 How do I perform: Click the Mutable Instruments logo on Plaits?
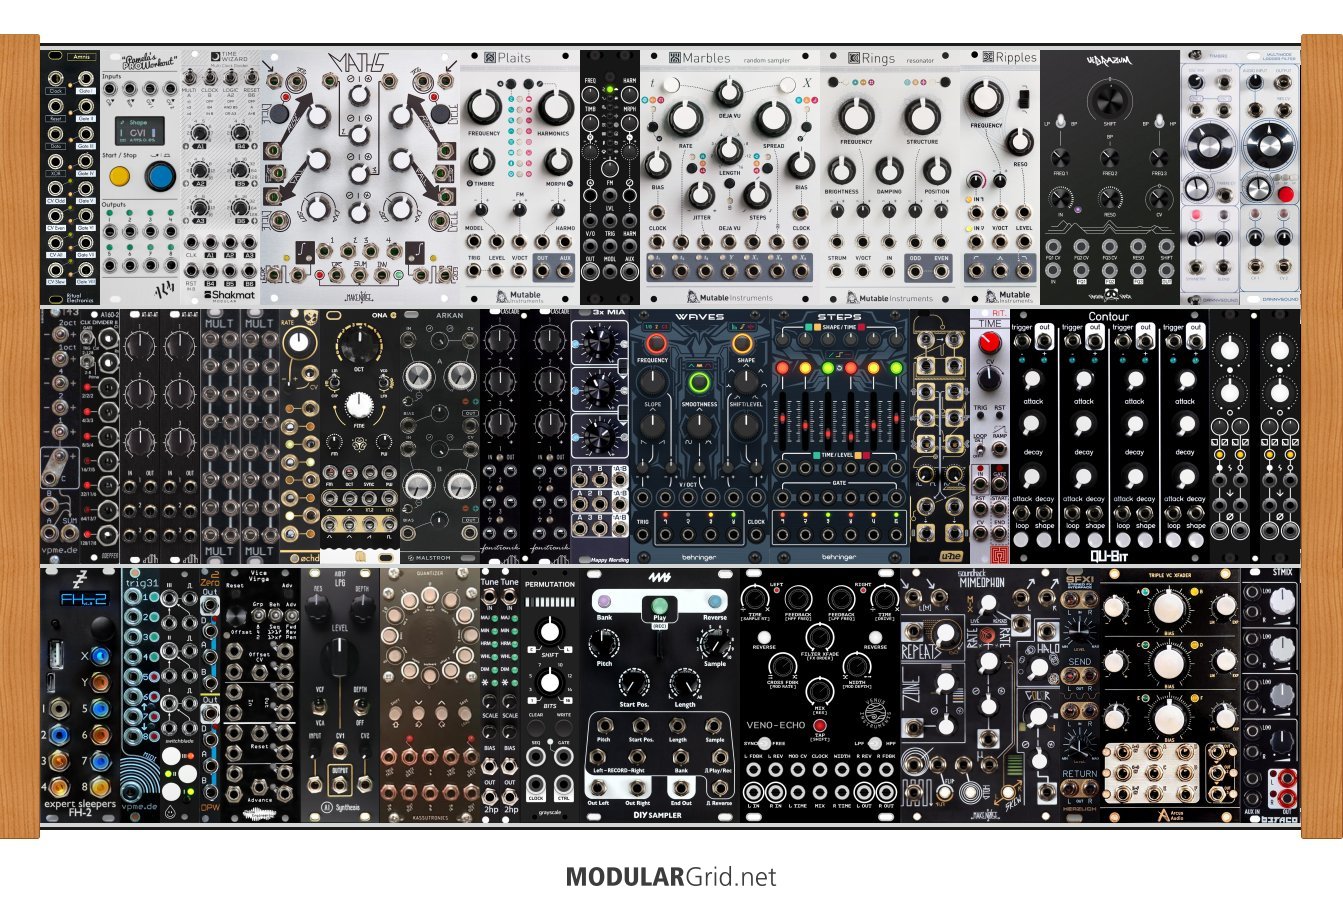(519, 296)
